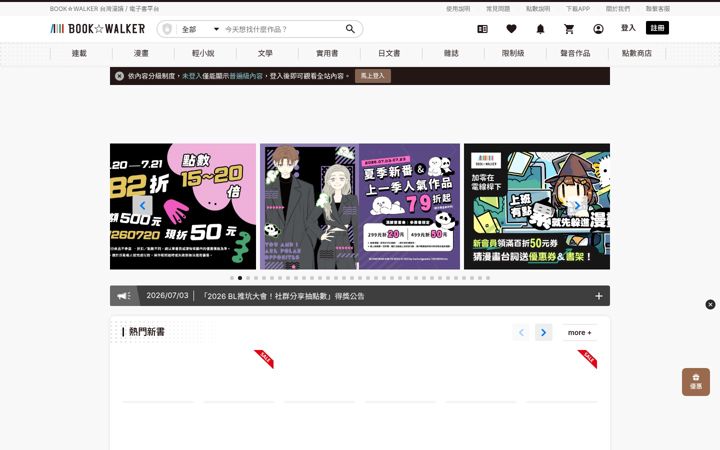Click the BOOK☆WALKER logo

(97, 28)
